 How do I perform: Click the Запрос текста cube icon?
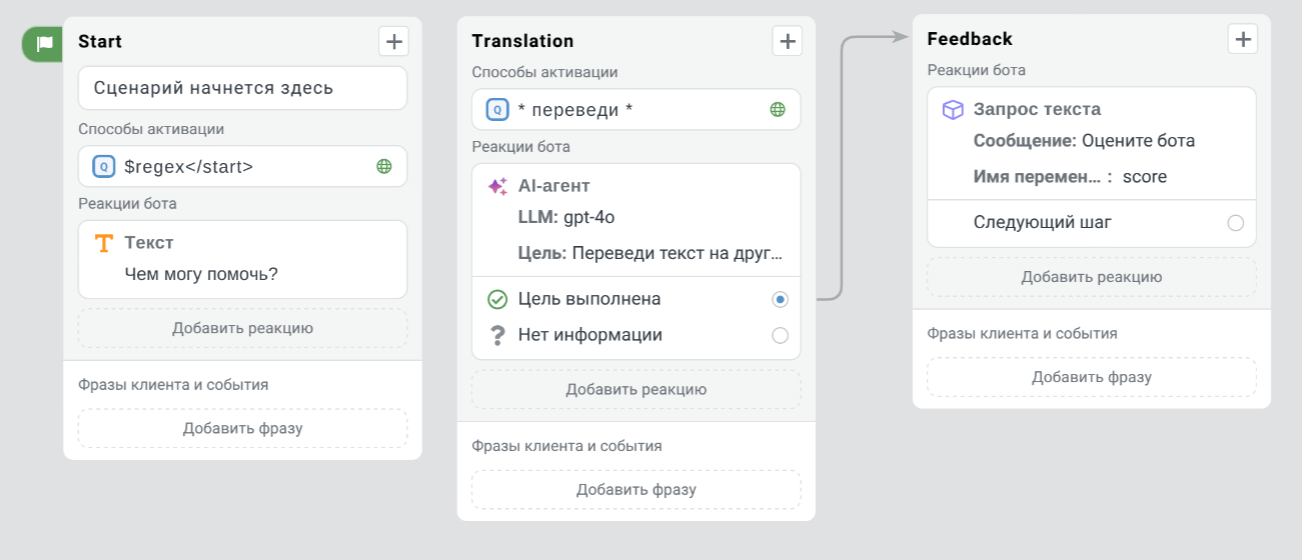pyautogui.click(x=953, y=110)
